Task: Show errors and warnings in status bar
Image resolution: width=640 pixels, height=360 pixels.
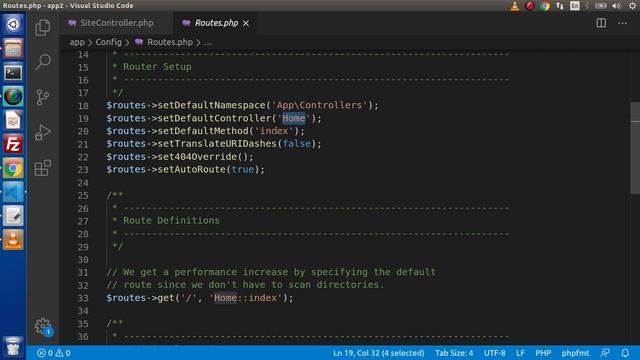Action: coord(53,353)
